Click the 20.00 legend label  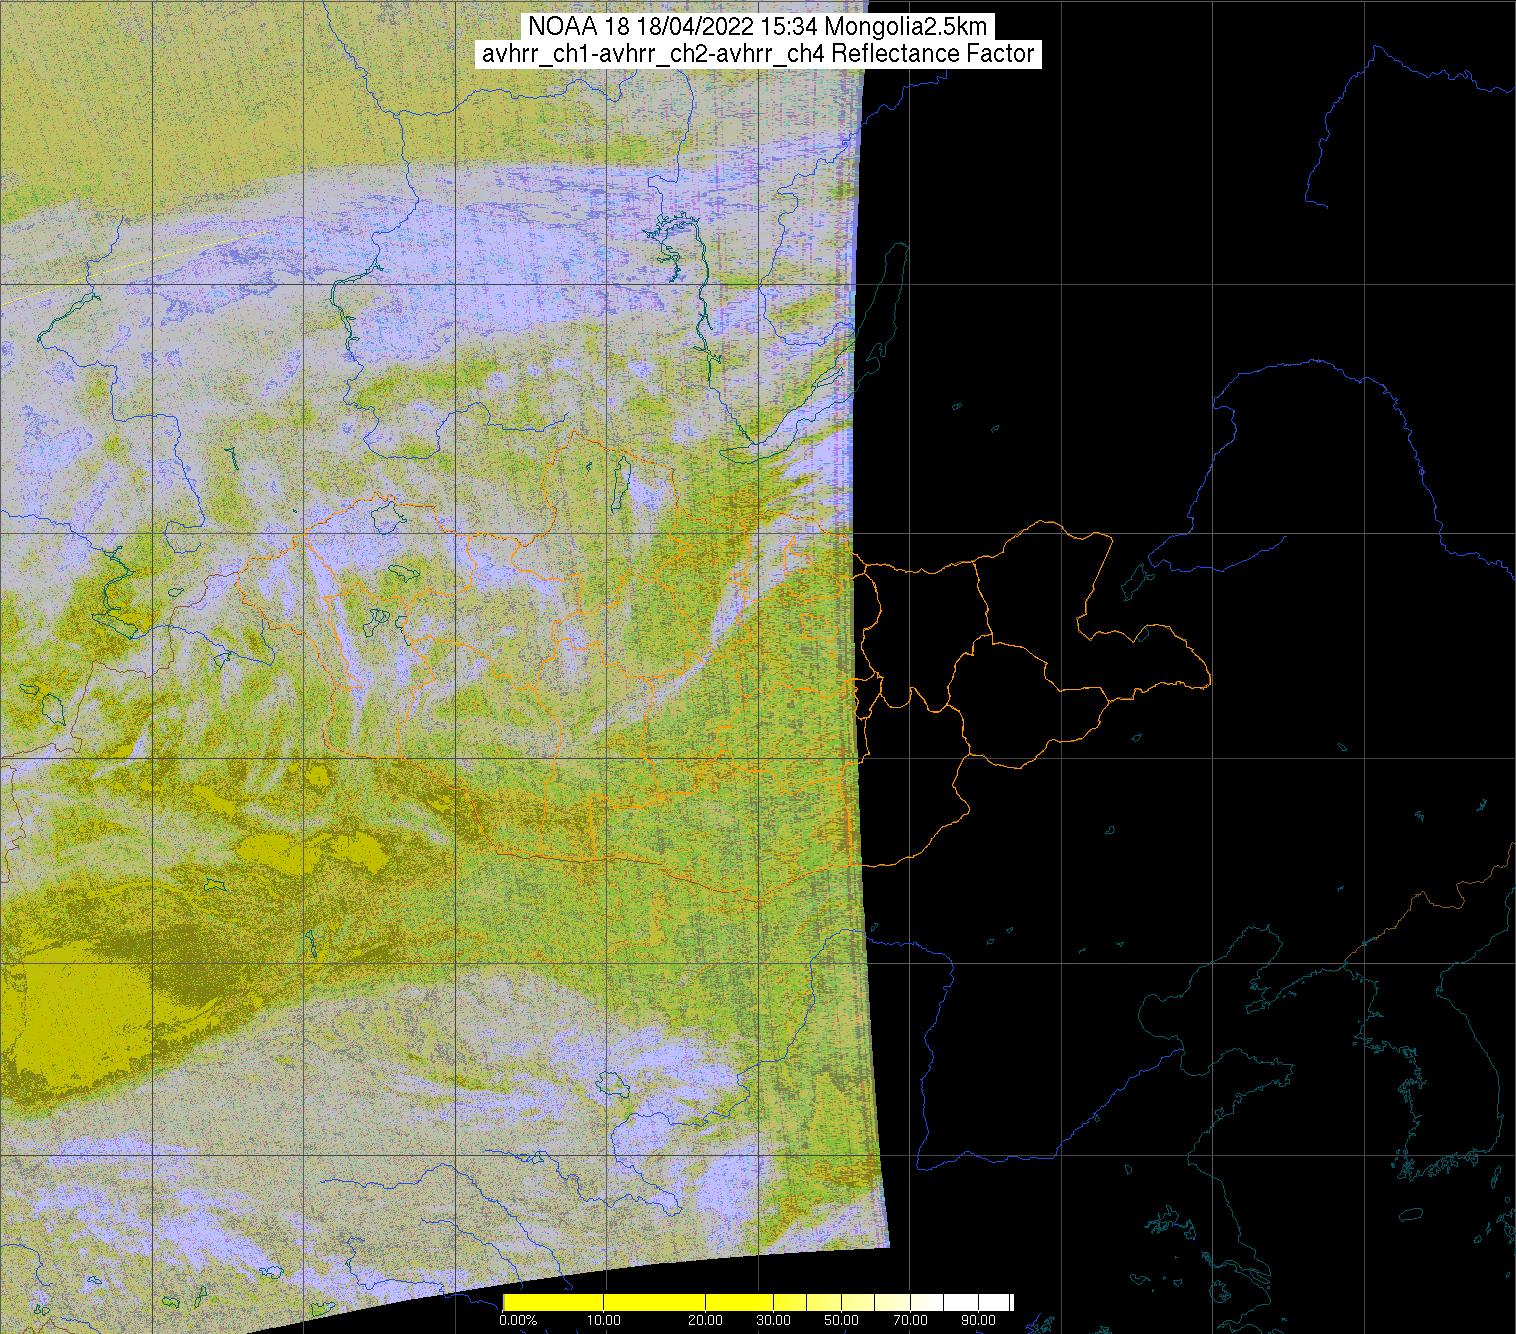[x=706, y=1320]
